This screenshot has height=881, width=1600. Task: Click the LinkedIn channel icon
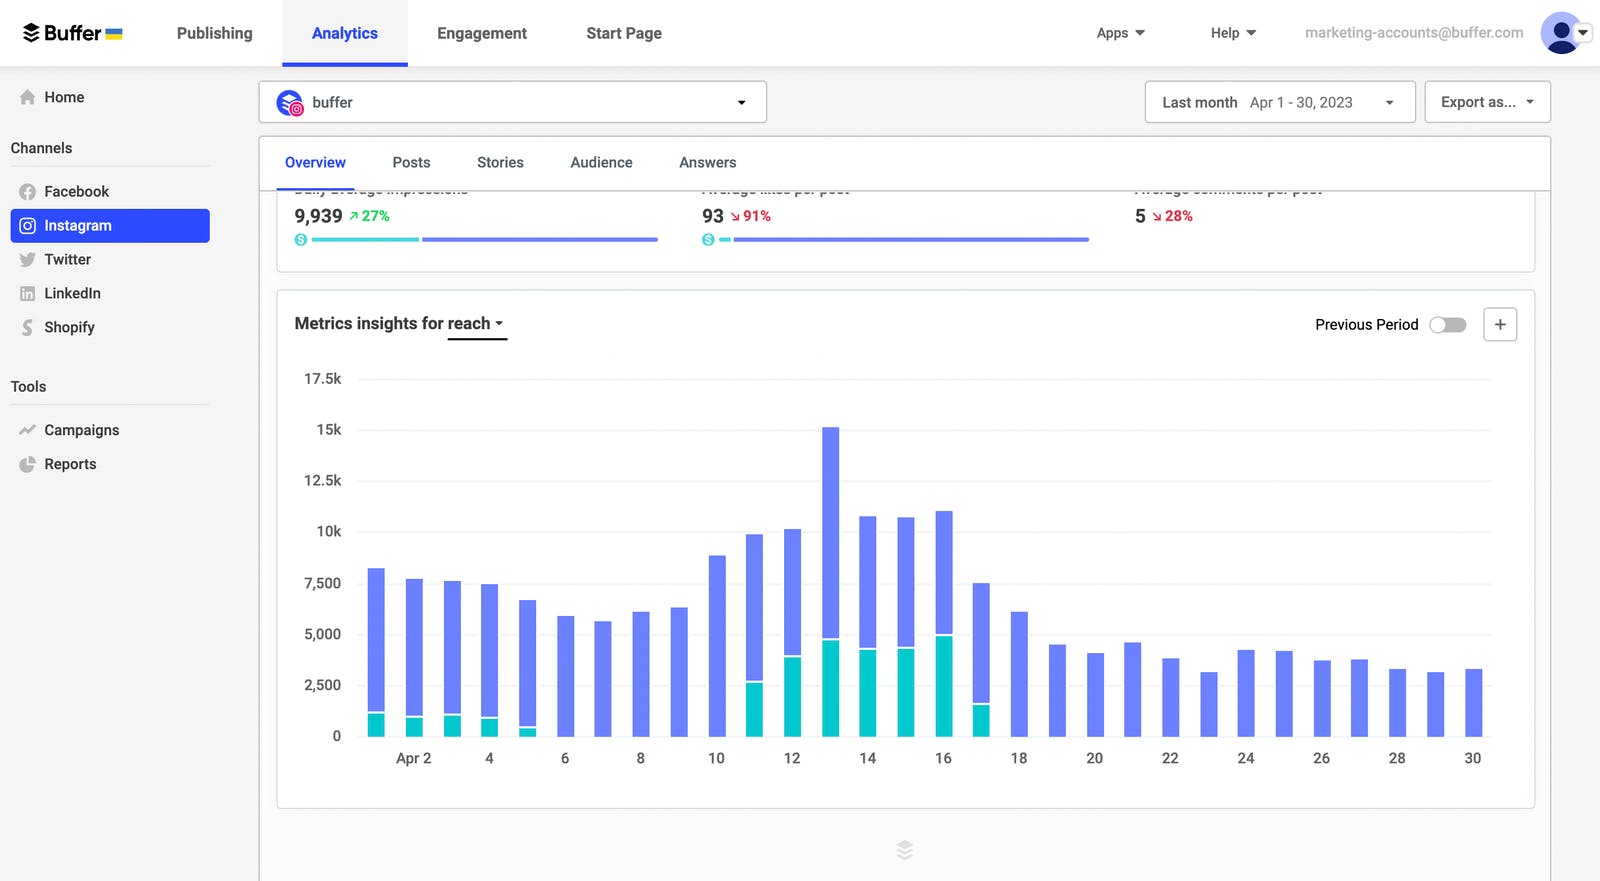click(27, 294)
